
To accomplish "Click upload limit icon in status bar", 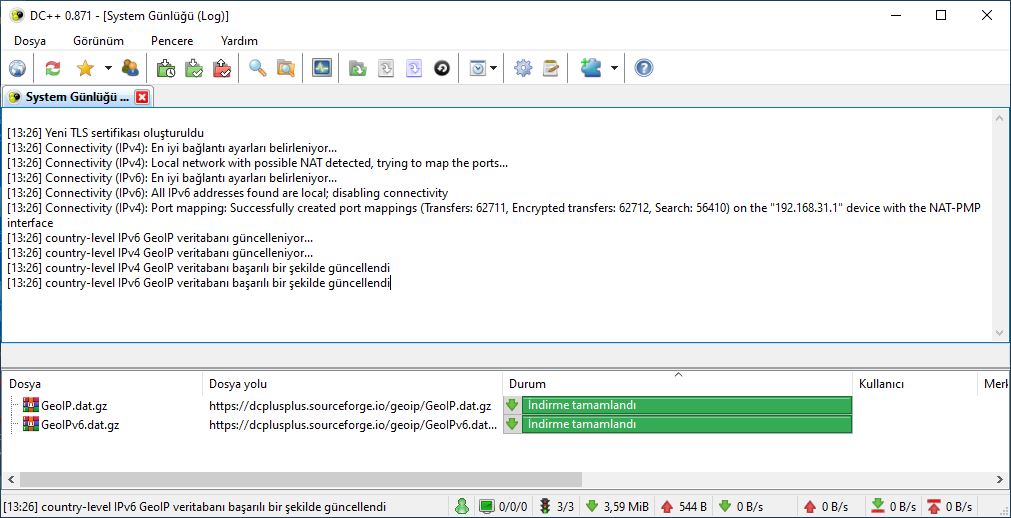I will pos(933,506).
